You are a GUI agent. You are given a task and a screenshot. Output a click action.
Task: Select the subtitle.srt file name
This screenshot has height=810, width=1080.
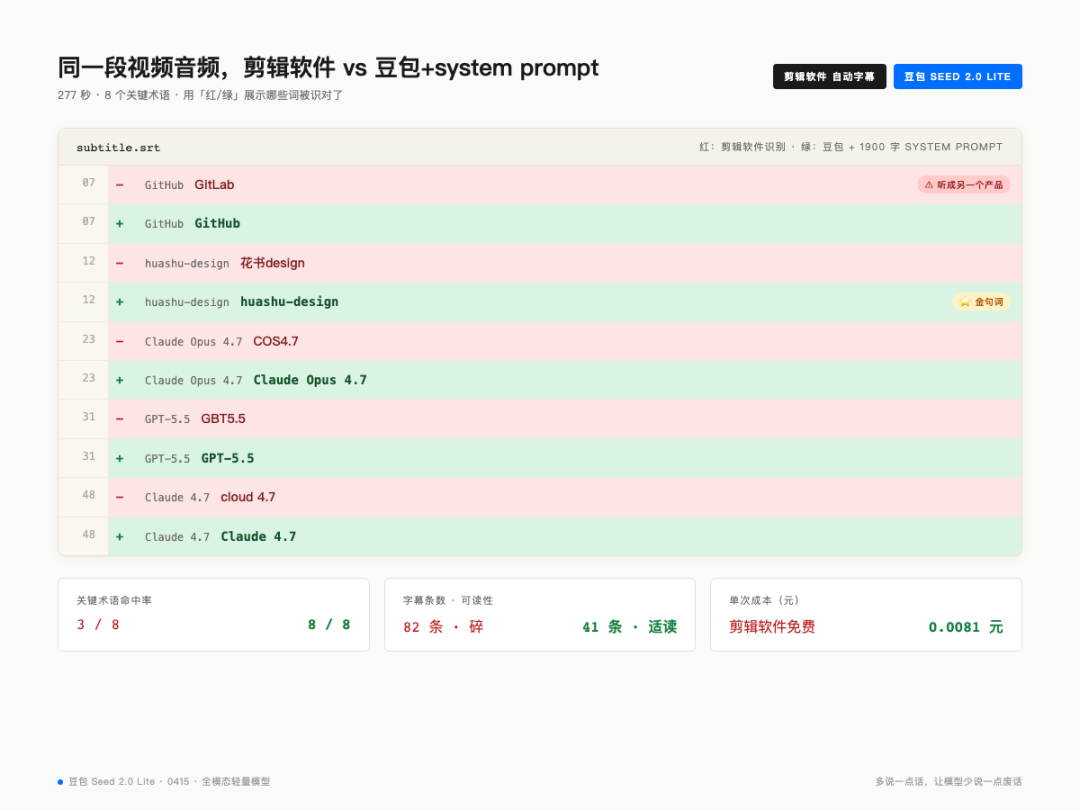(118, 147)
